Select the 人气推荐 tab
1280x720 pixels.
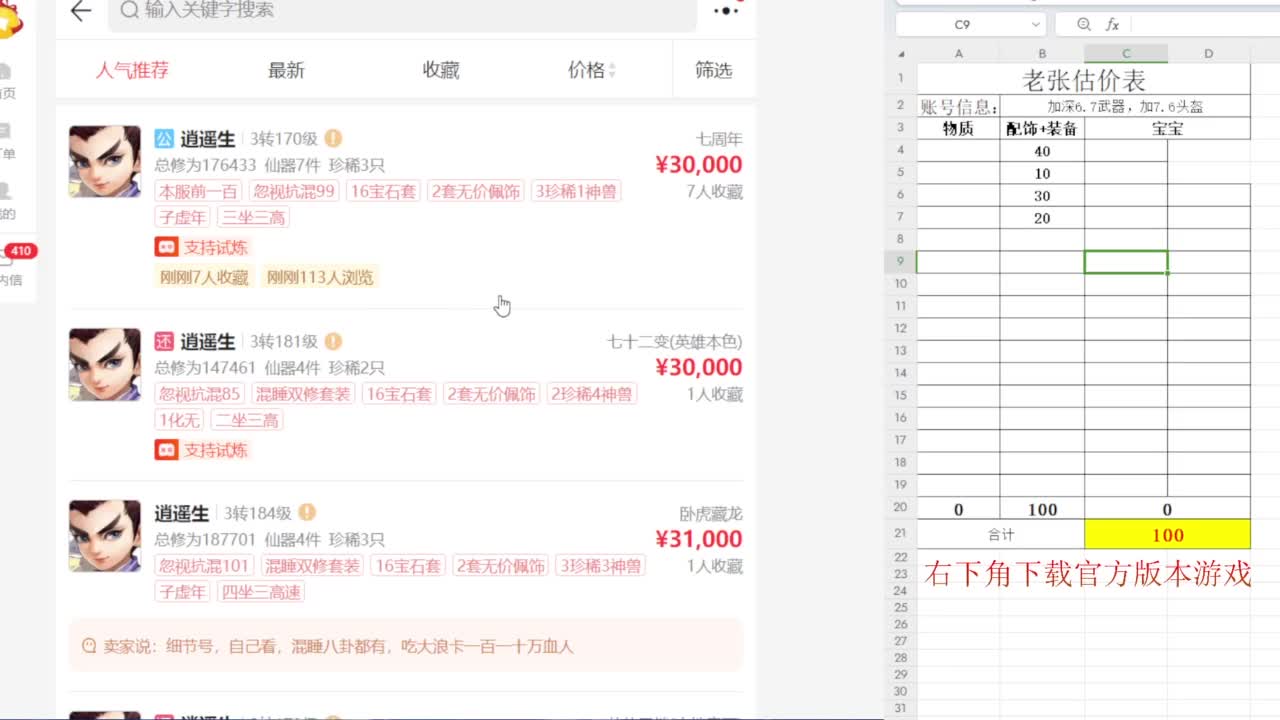132,70
